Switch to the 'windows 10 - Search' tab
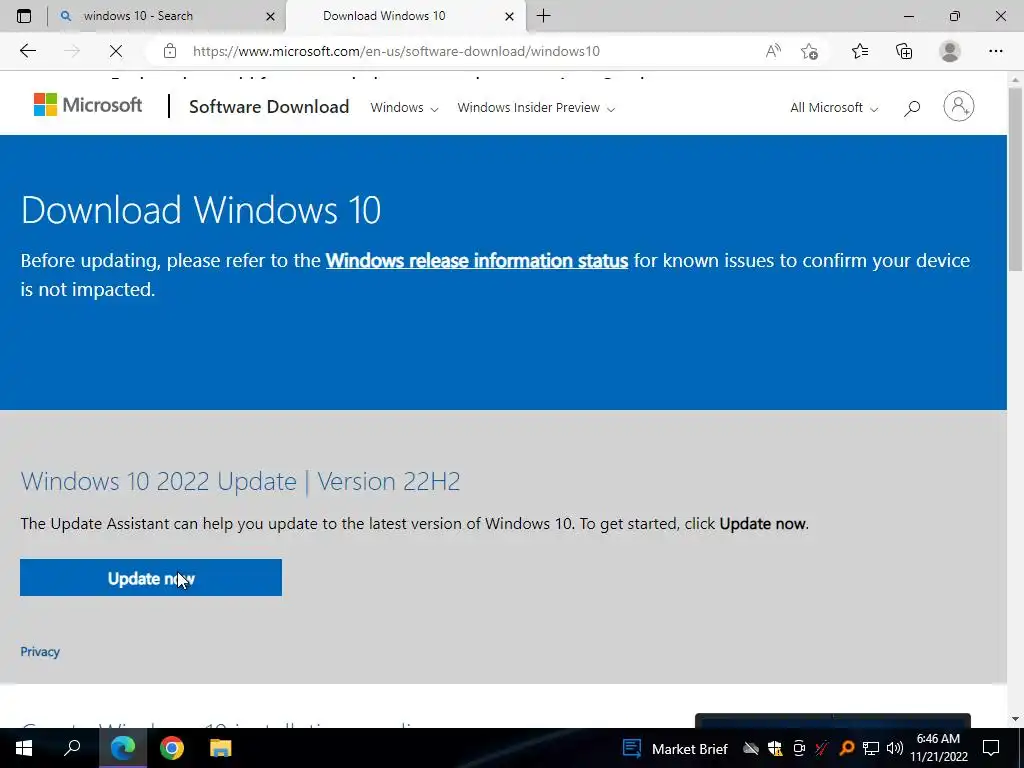The height and width of the screenshot is (768, 1024). [x=167, y=16]
